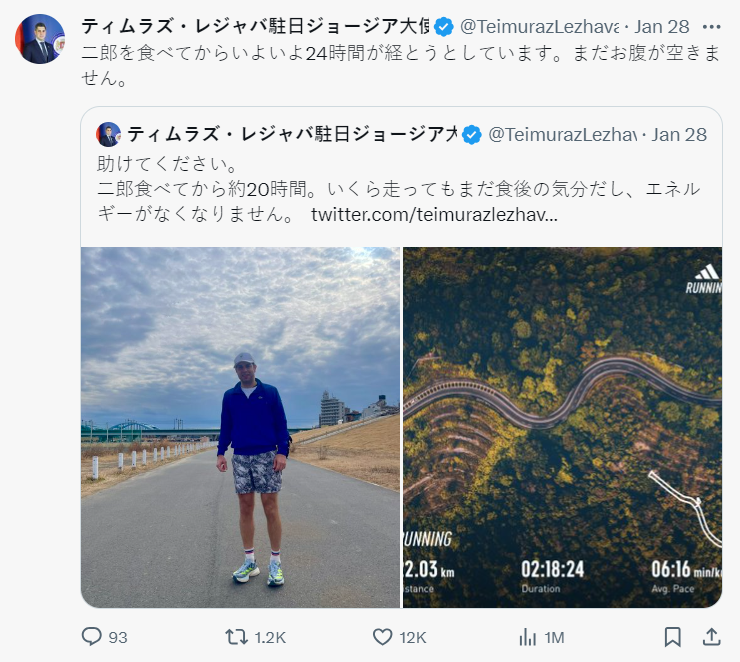Click the share upload icon

[x=711, y=636]
